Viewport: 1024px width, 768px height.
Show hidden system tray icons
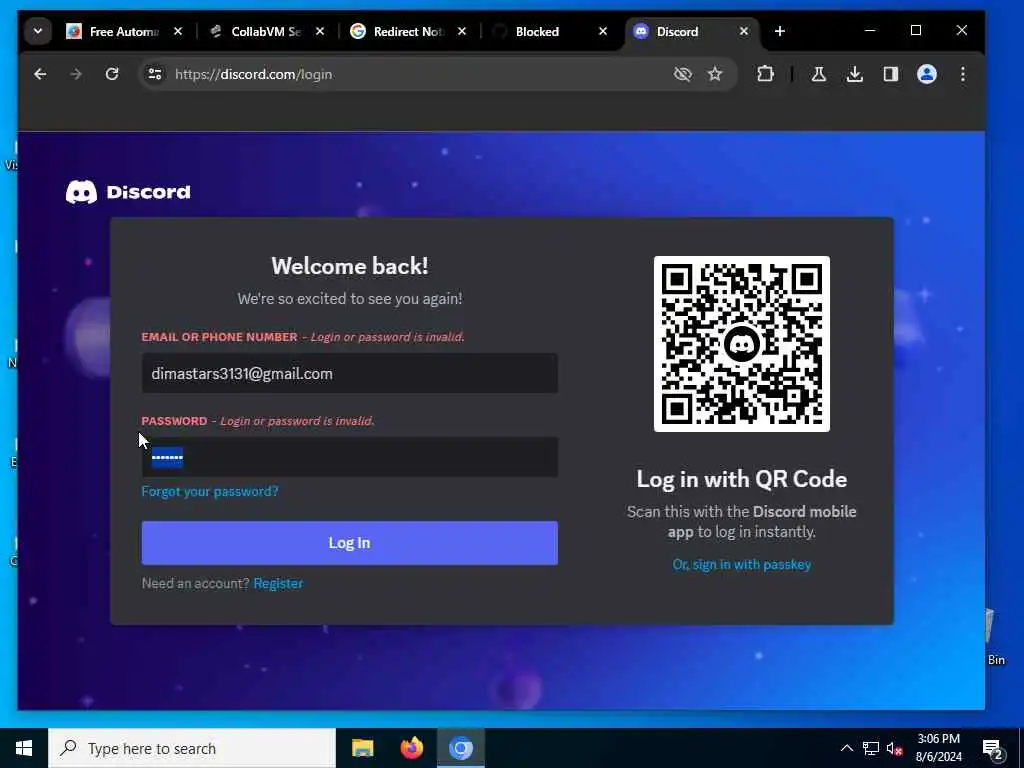coord(846,748)
